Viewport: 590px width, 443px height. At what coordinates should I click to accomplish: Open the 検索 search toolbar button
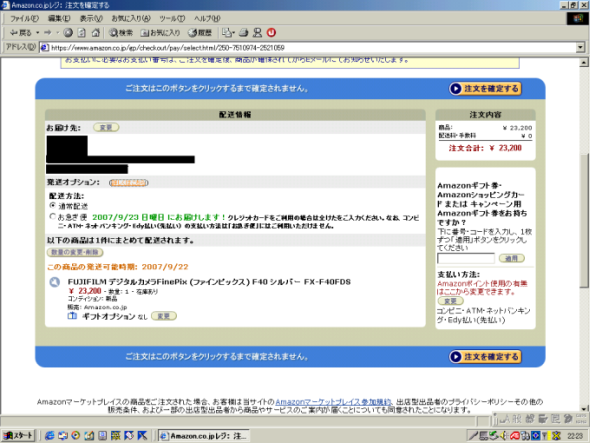click(121, 33)
